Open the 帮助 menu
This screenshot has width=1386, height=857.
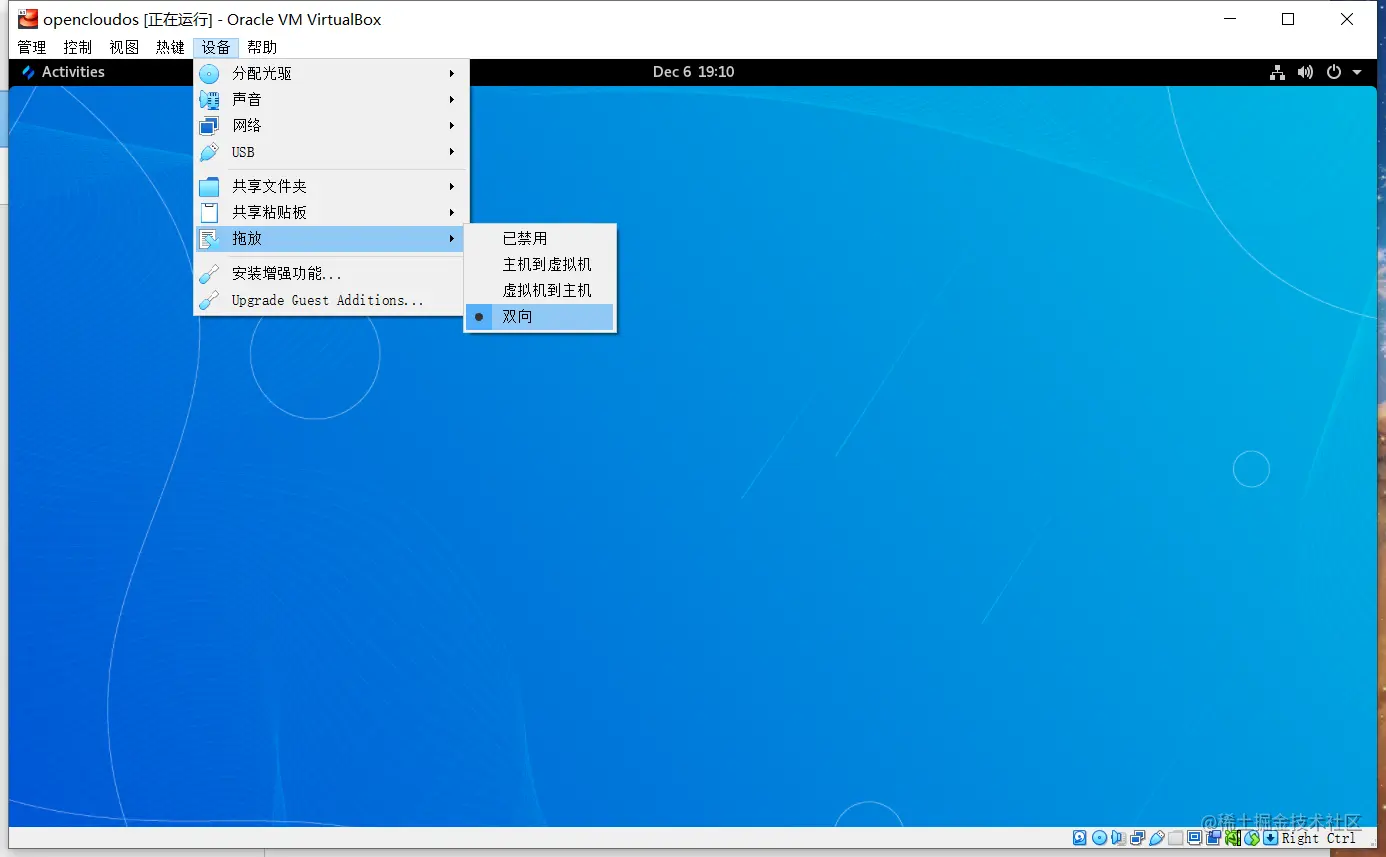[x=262, y=47]
